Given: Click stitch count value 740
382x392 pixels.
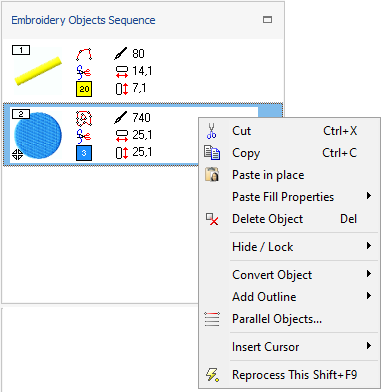Looking at the screenshot, I should click(142, 118).
